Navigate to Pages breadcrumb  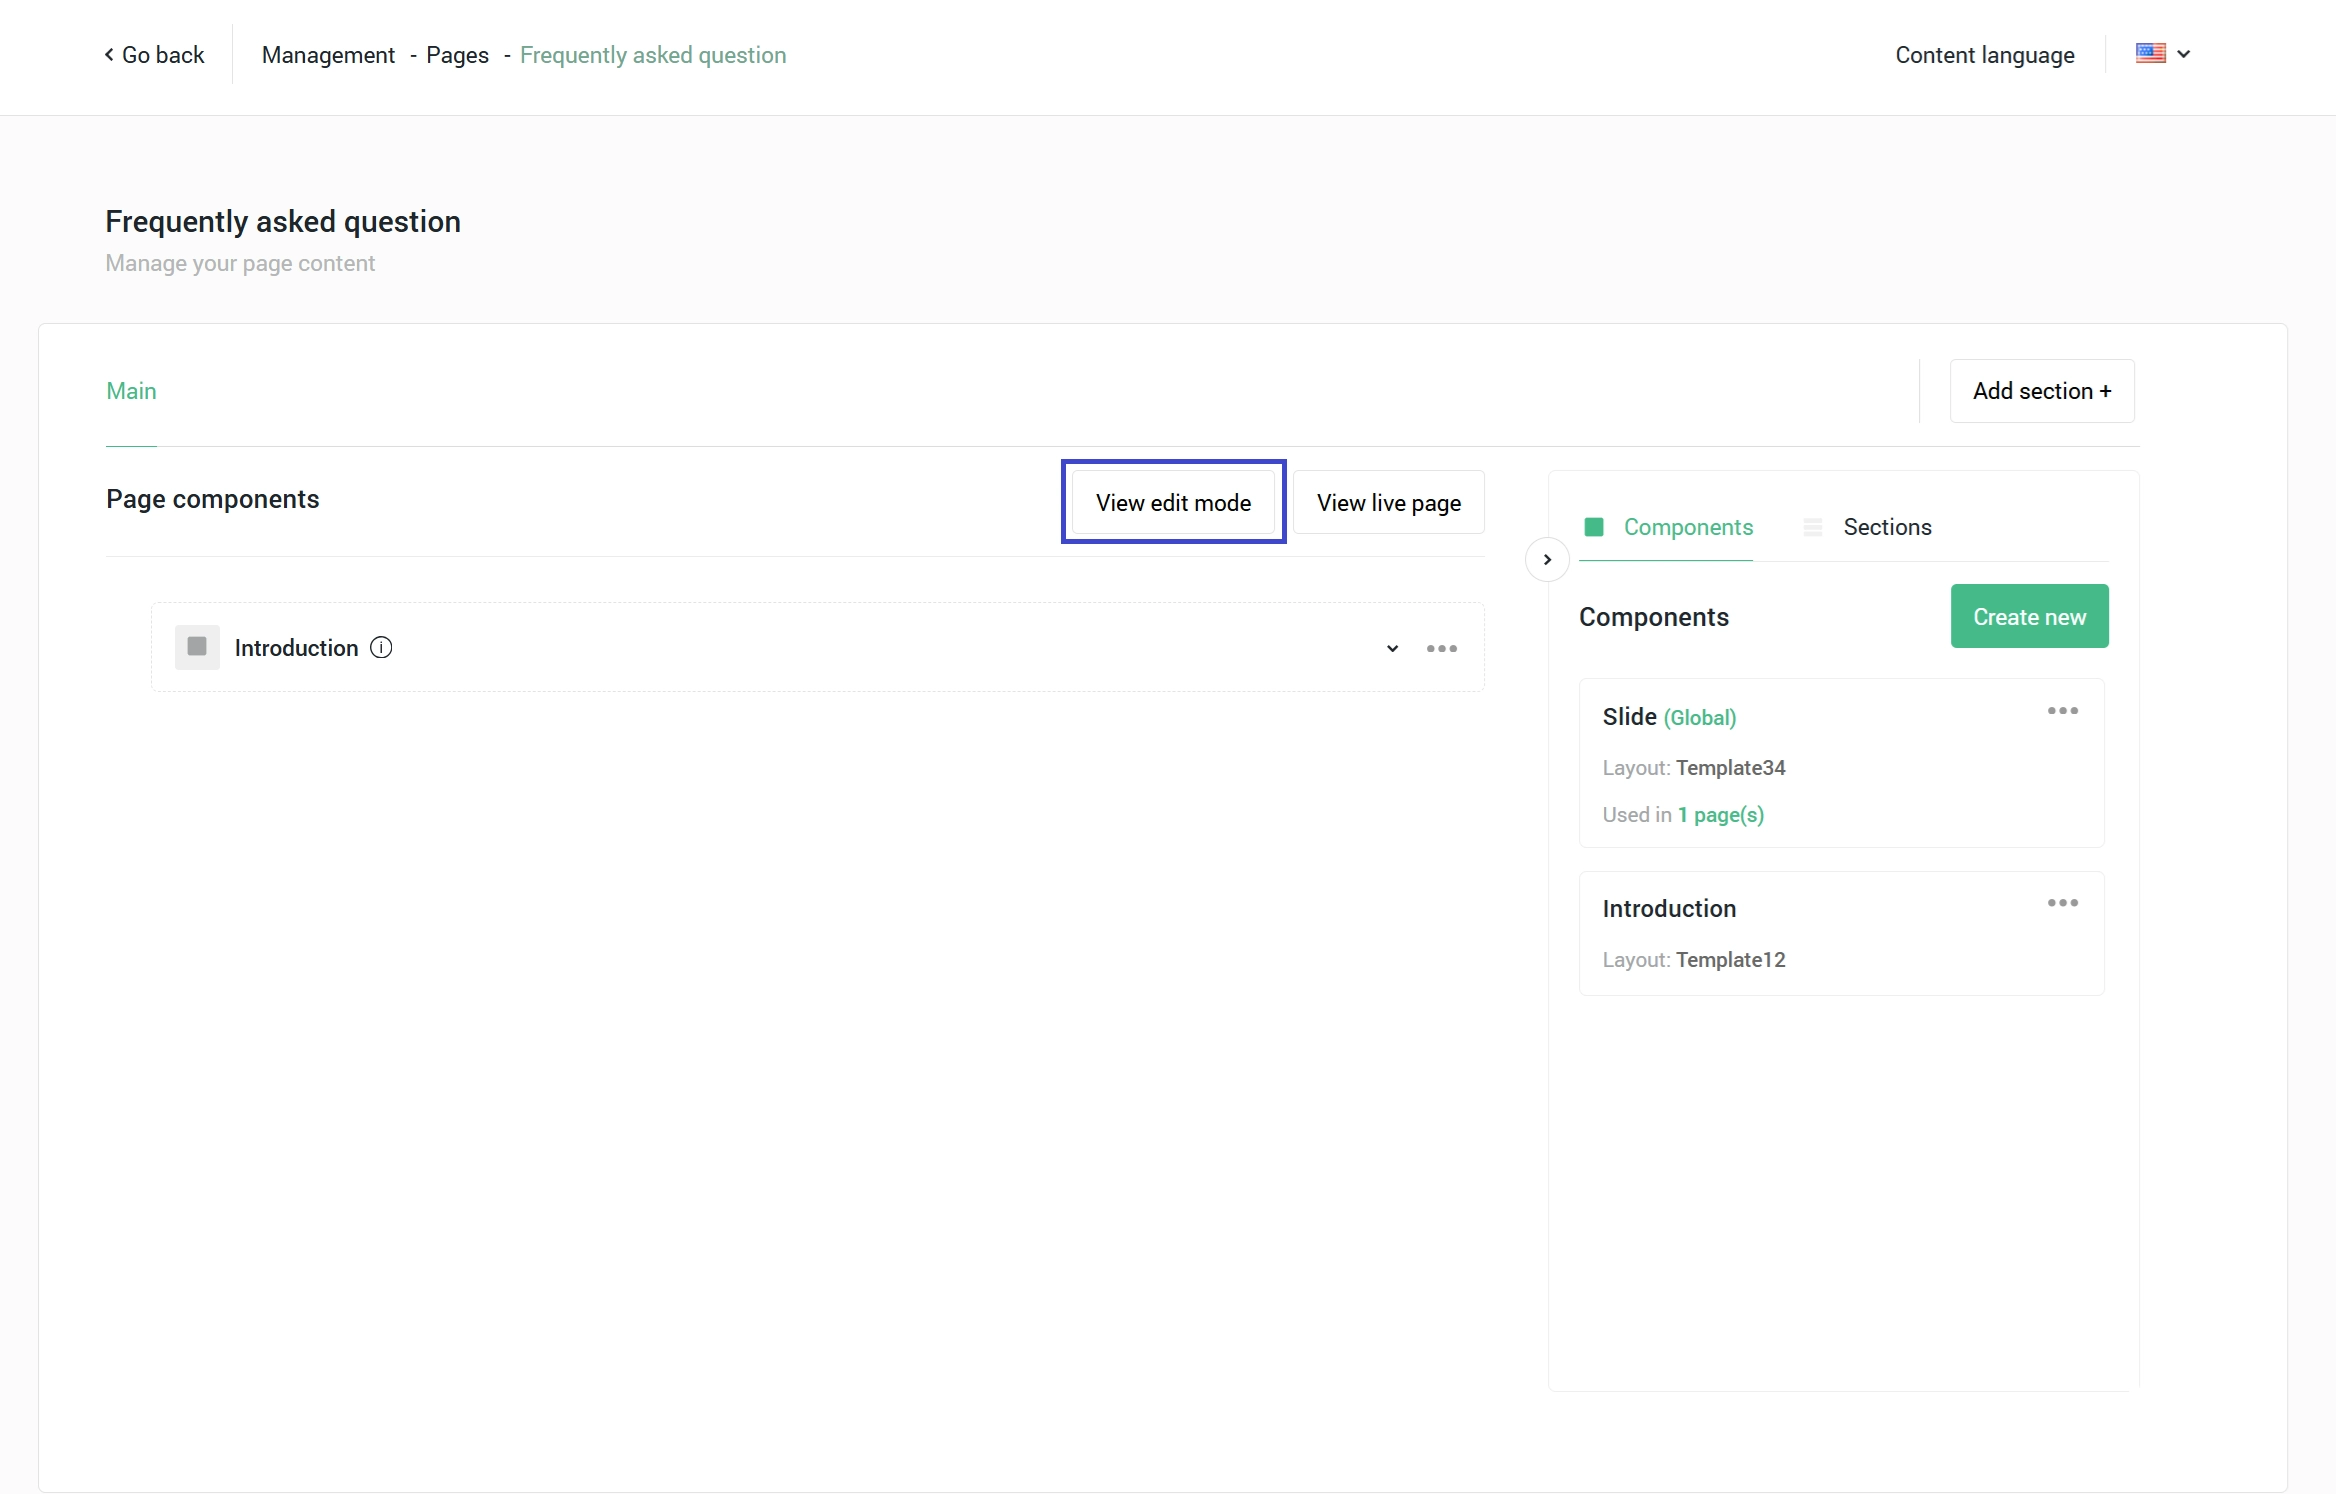click(x=457, y=55)
